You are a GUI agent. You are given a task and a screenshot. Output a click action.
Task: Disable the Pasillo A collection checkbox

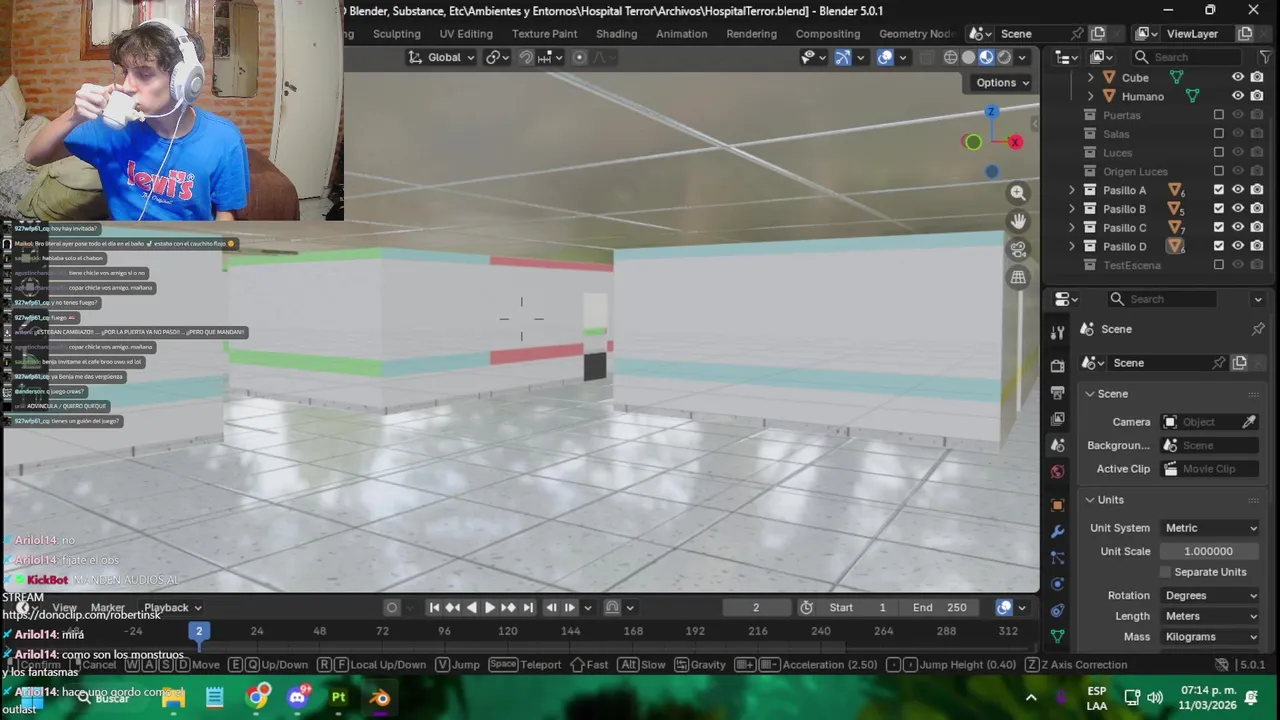point(1218,190)
